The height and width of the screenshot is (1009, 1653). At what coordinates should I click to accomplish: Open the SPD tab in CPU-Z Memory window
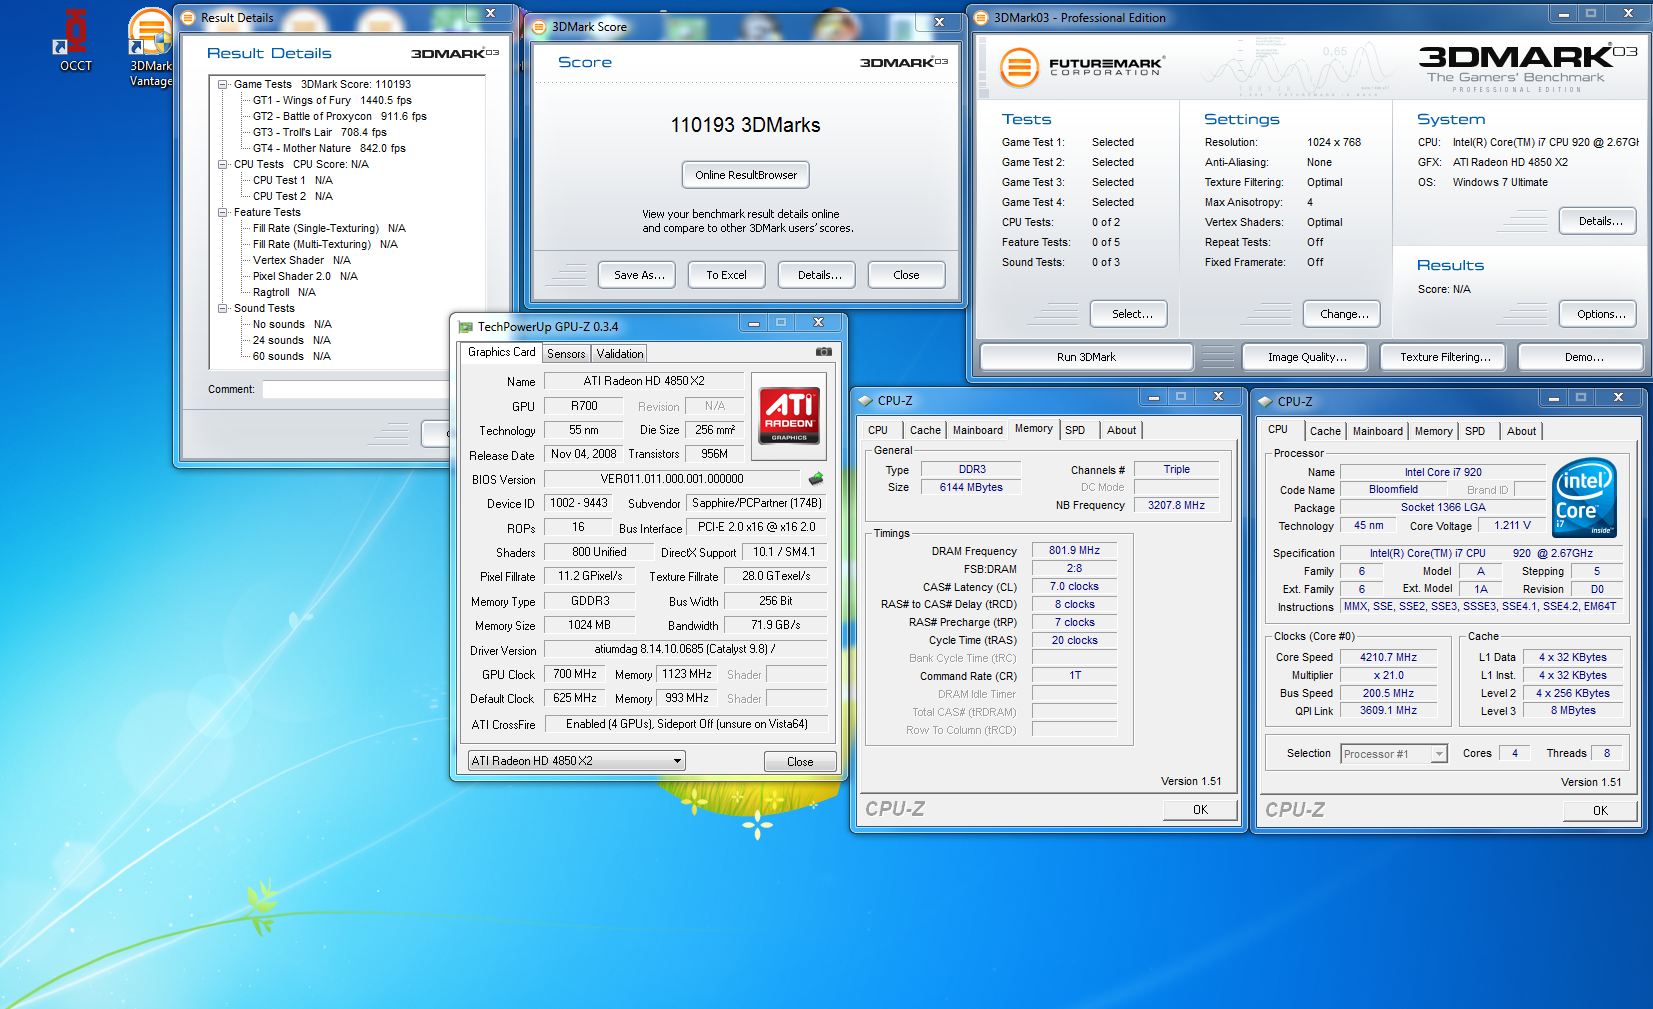[x=1075, y=430]
